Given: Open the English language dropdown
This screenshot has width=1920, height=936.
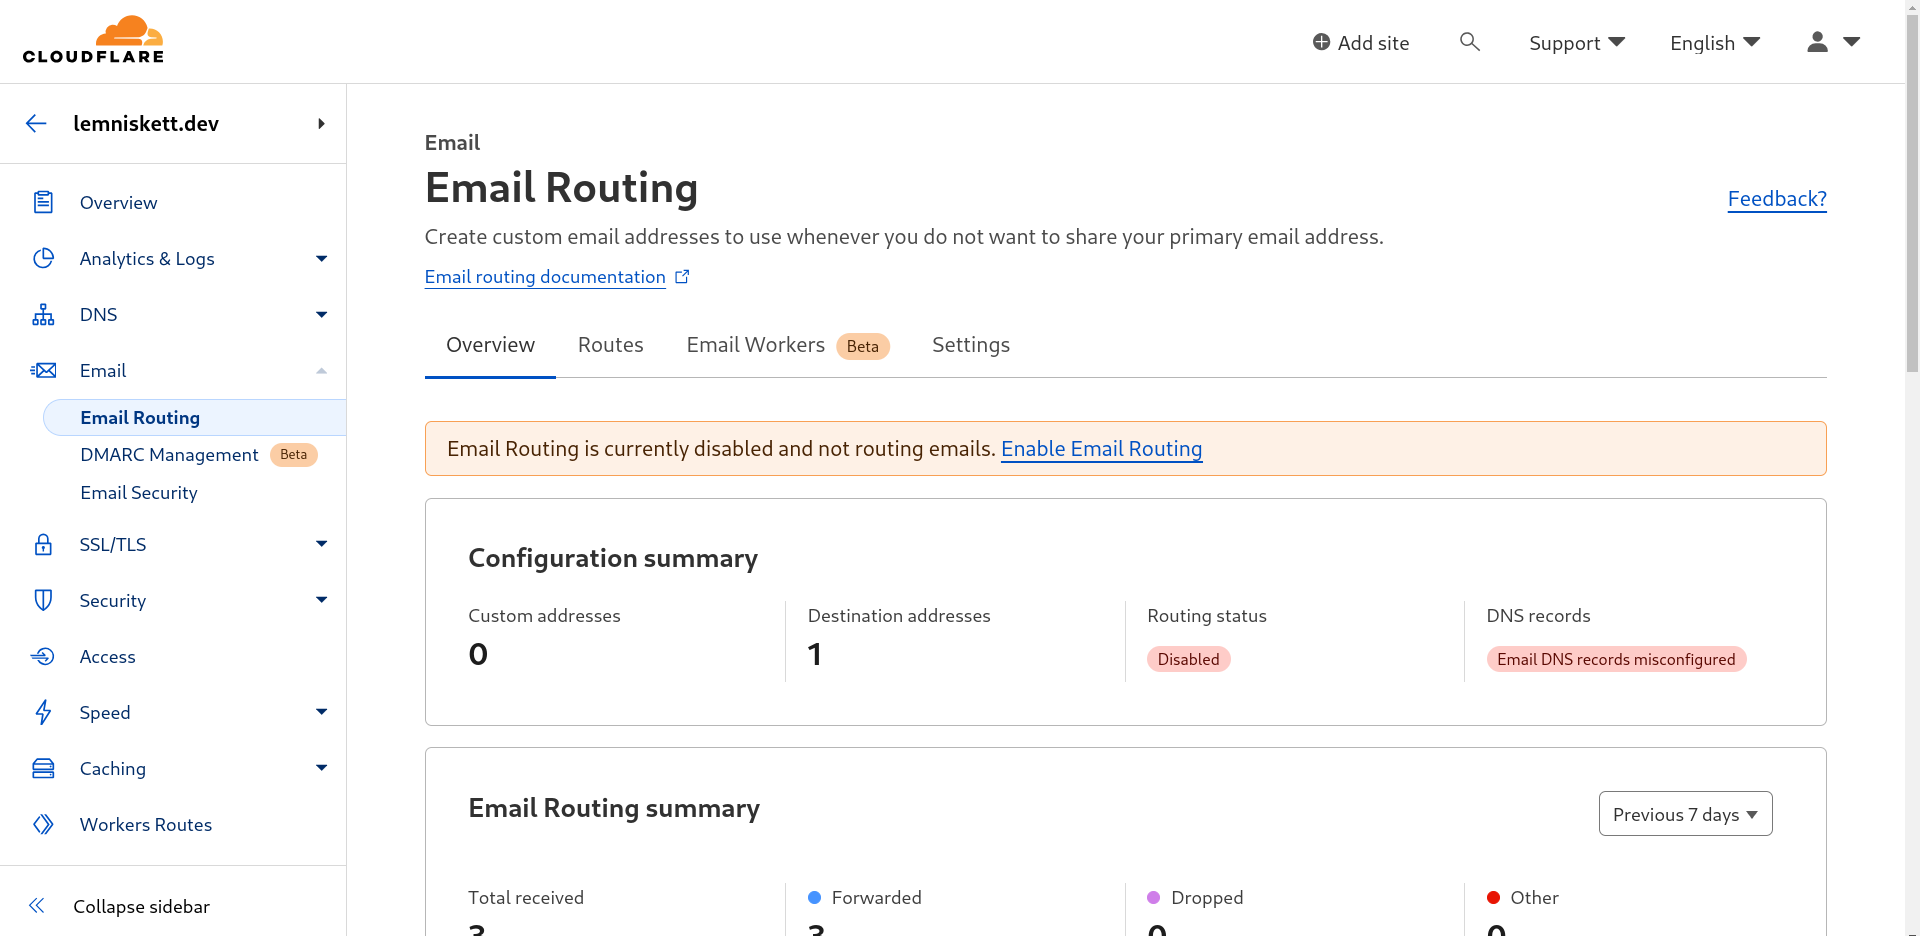Looking at the screenshot, I should click(x=1715, y=43).
